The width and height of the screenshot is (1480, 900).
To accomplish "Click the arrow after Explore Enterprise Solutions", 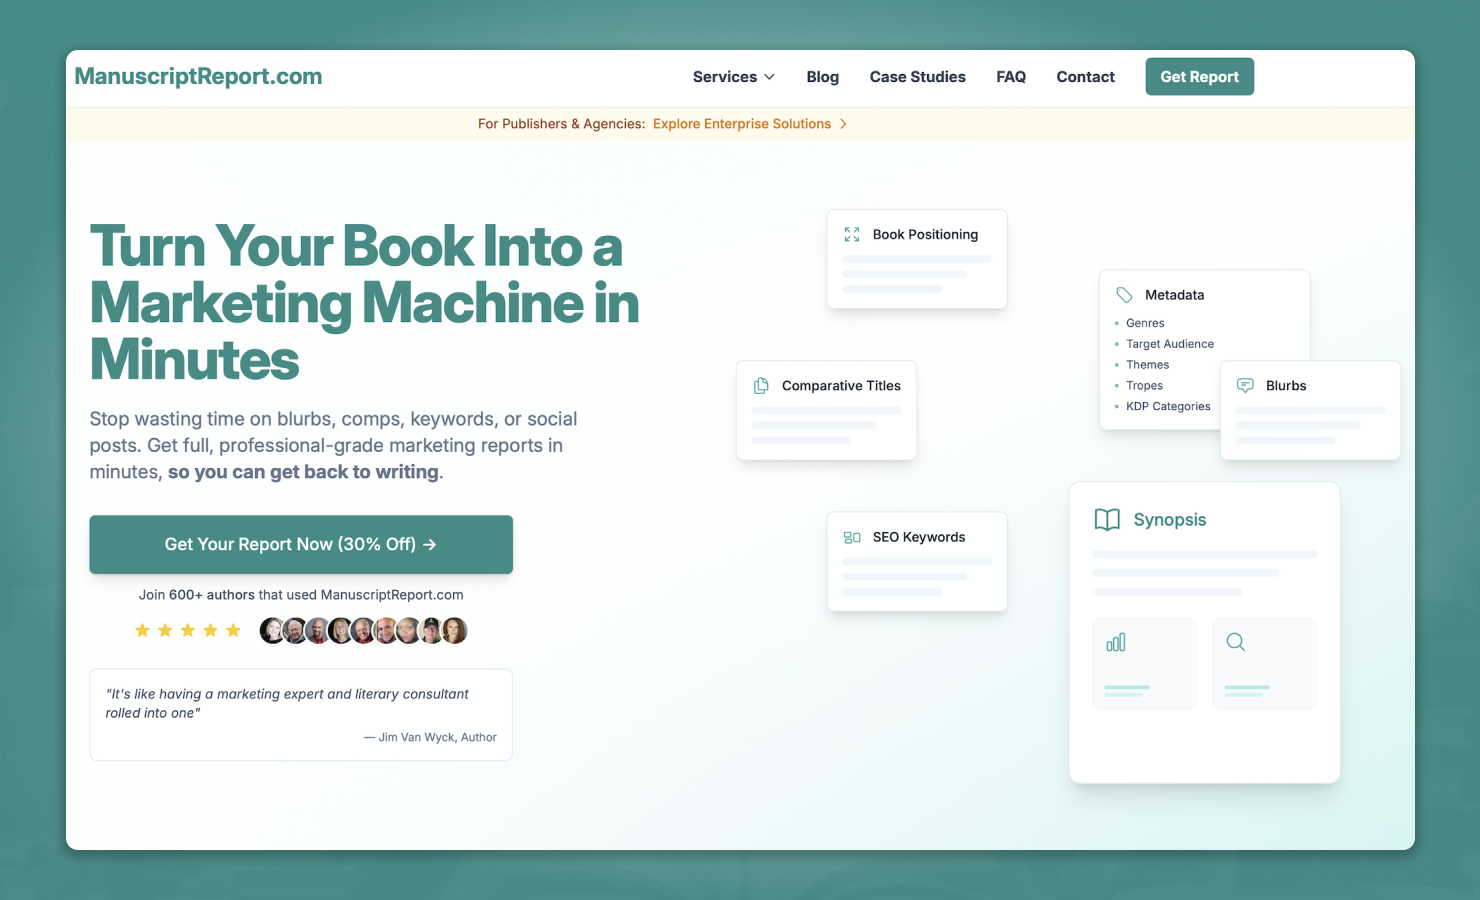I will tap(843, 124).
